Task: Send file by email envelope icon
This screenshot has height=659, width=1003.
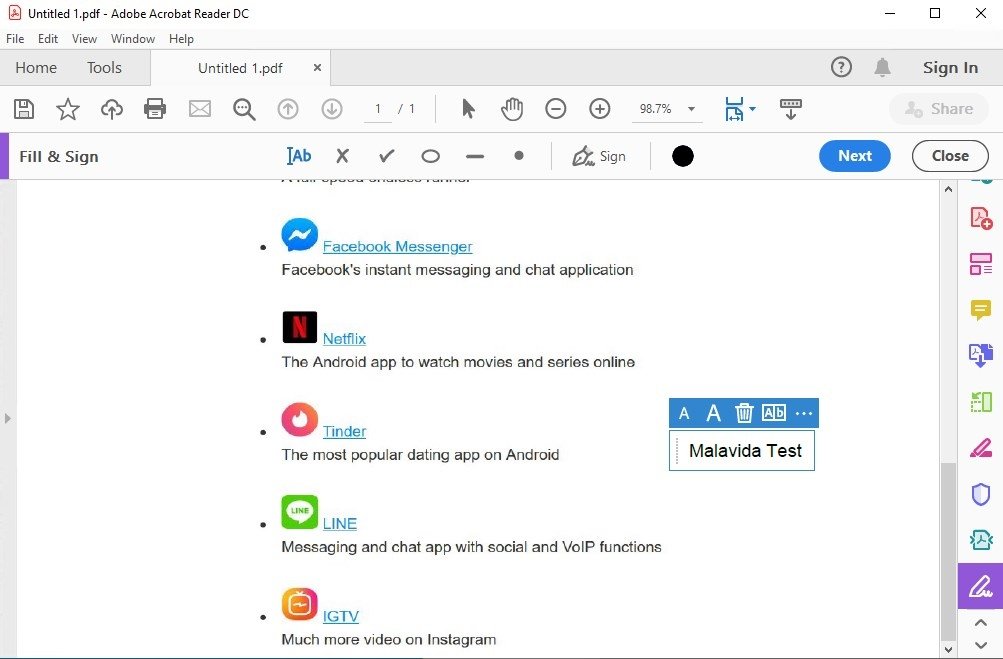Action: [x=200, y=109]
